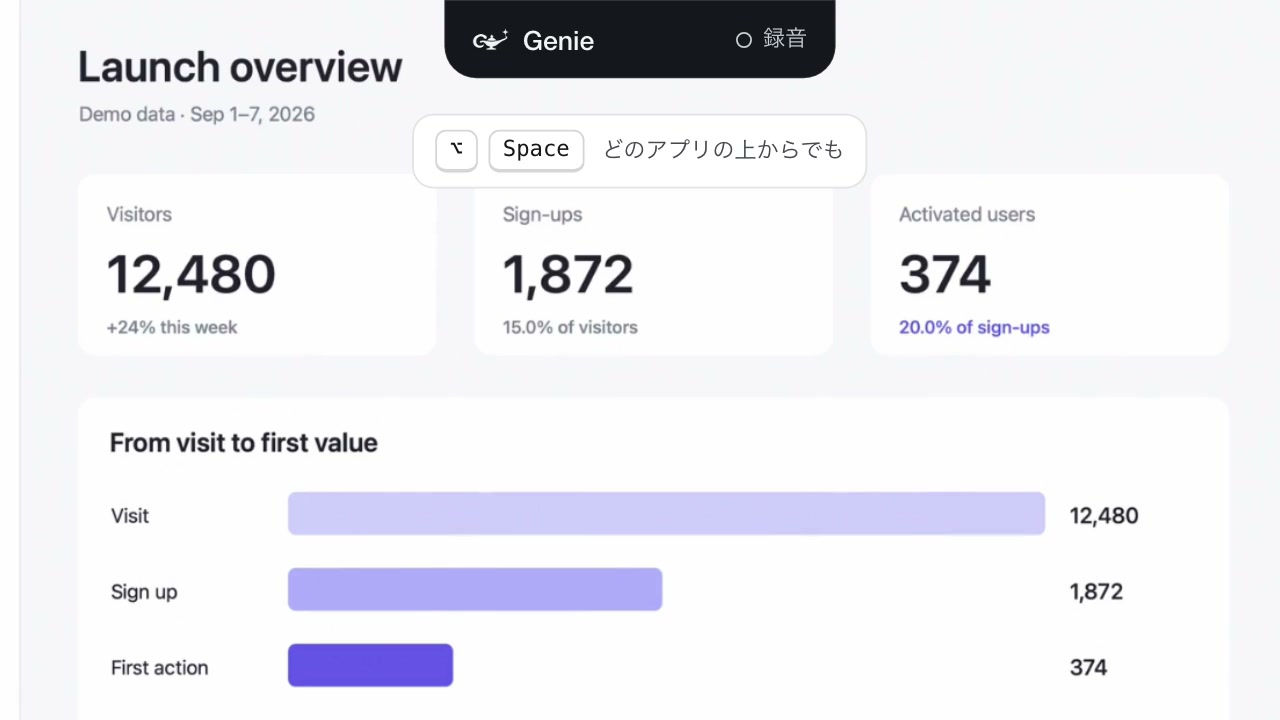Click the 20.0% of sign-ups link

[x=974, y=327]
